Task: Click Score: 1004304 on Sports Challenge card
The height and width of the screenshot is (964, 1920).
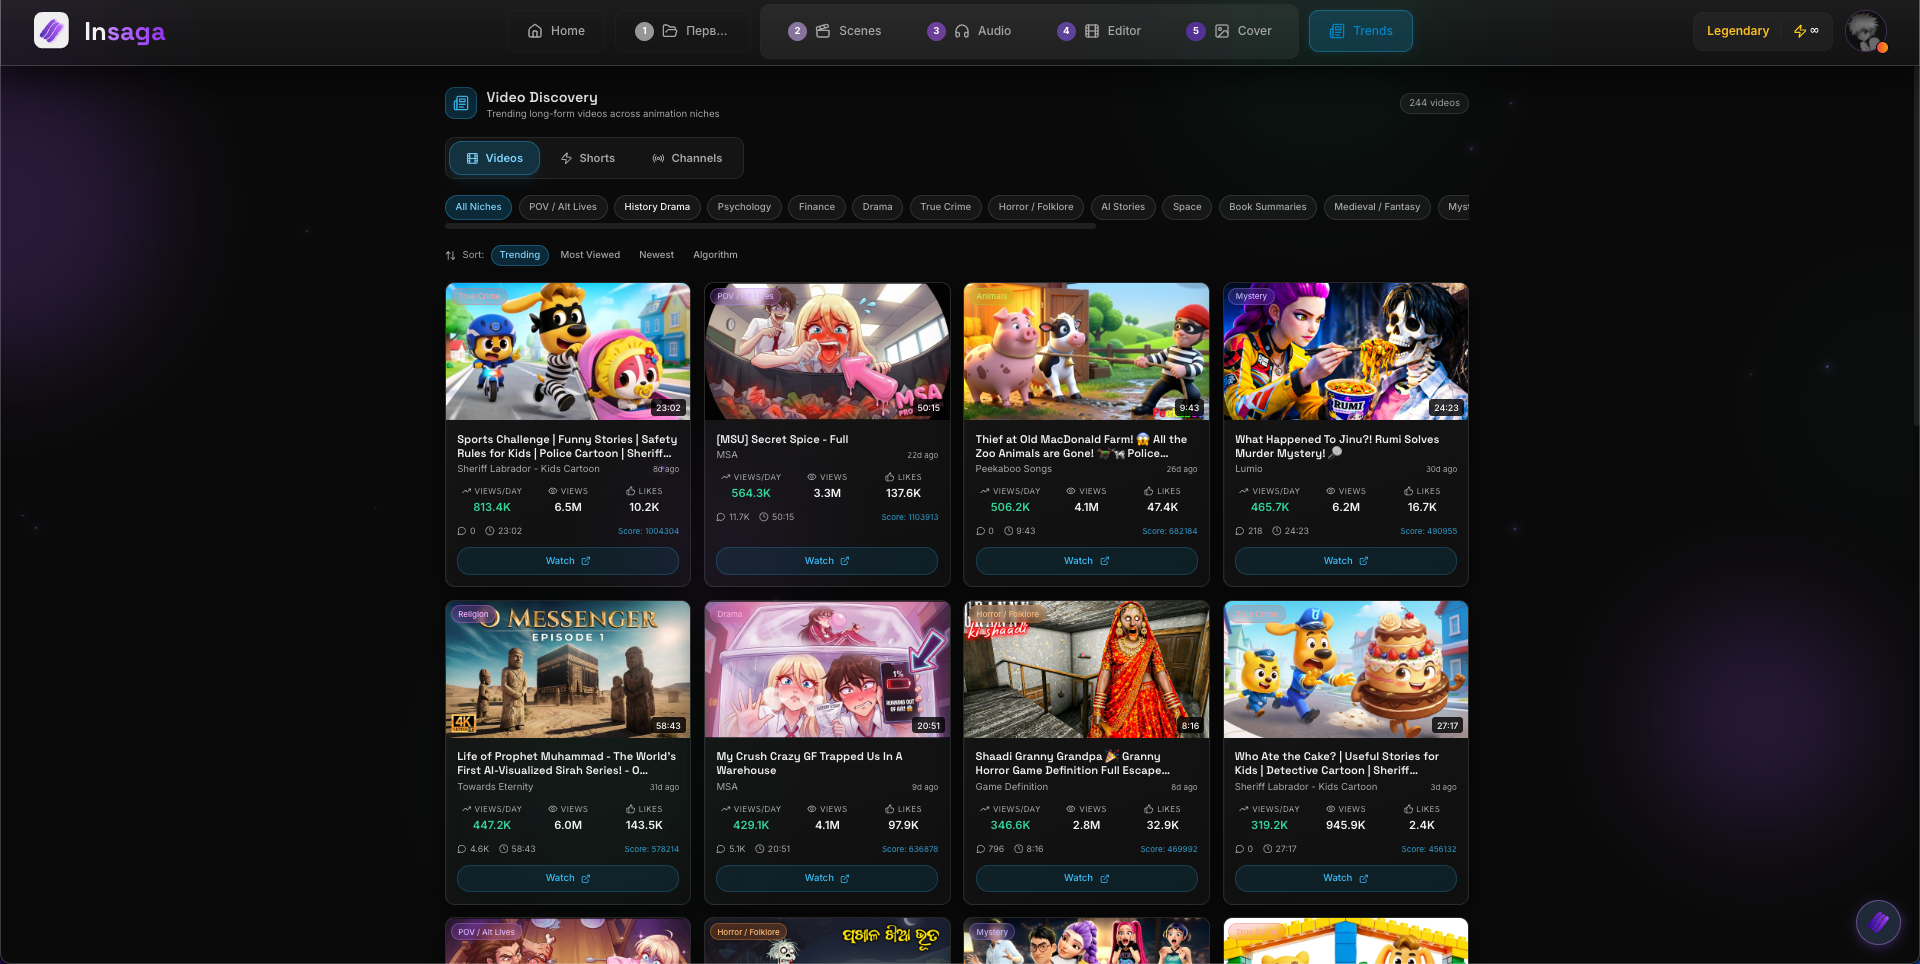Action: click(x=648, y=531)
